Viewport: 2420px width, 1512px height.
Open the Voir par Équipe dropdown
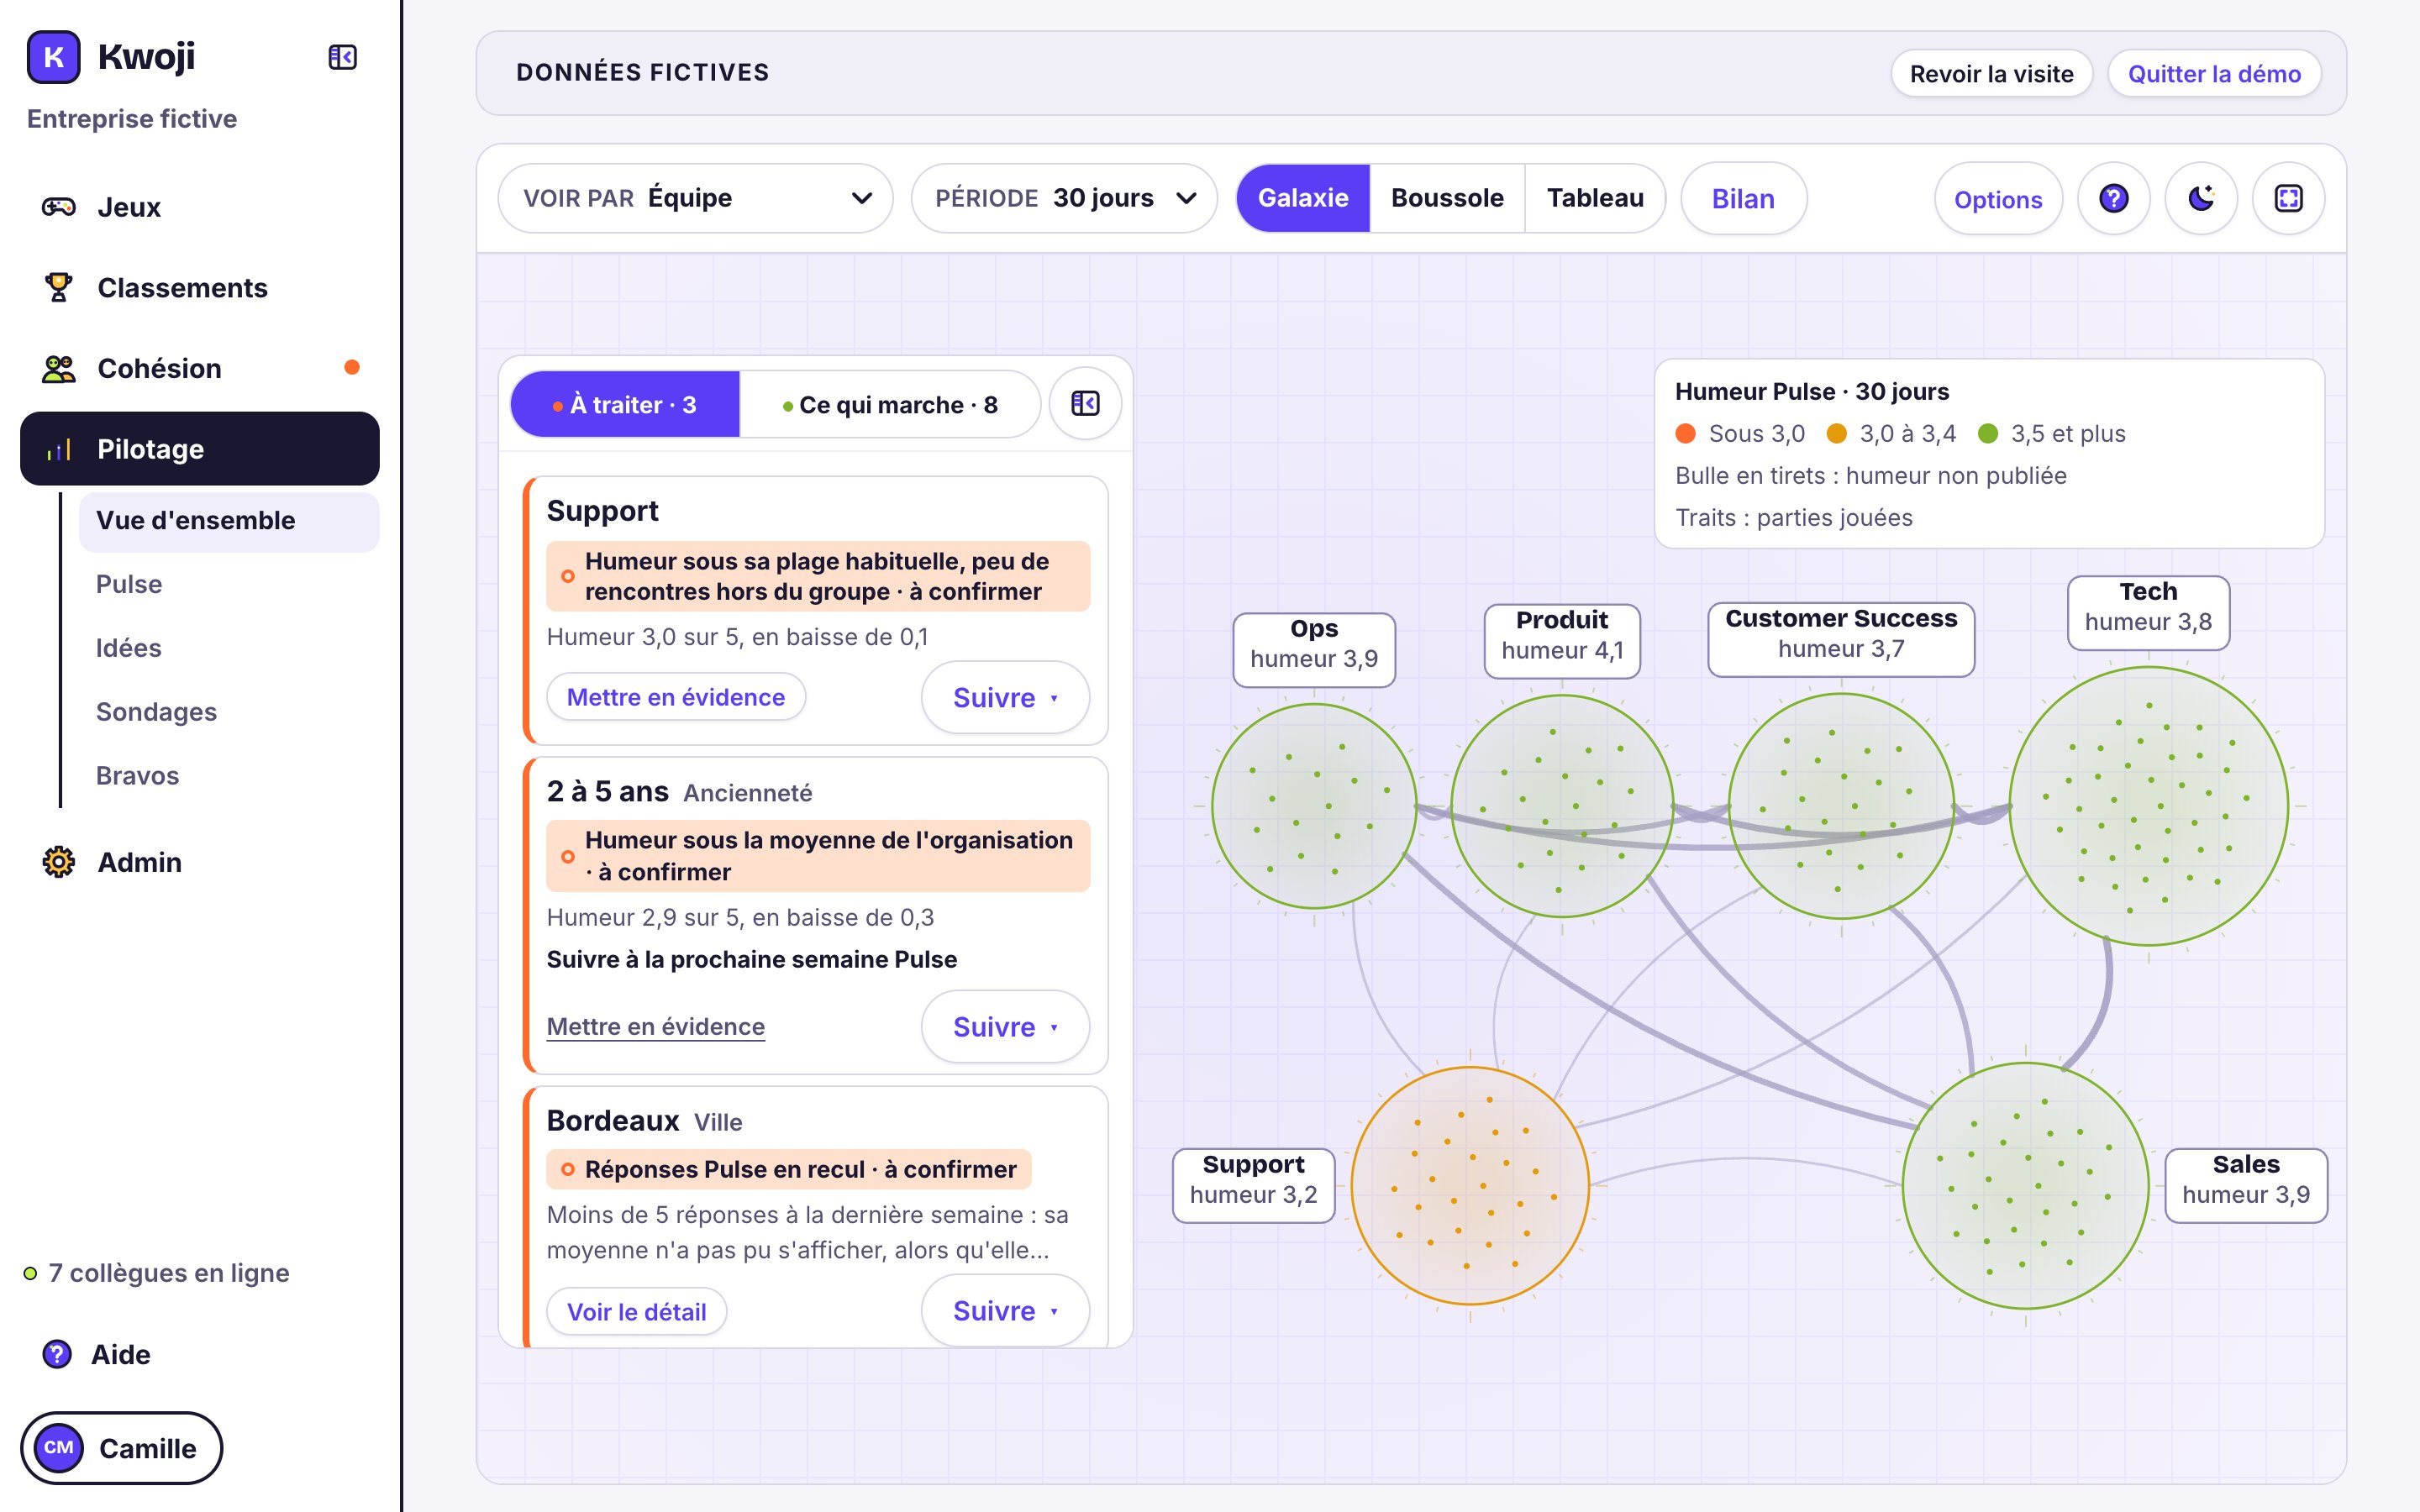point(695,198)
